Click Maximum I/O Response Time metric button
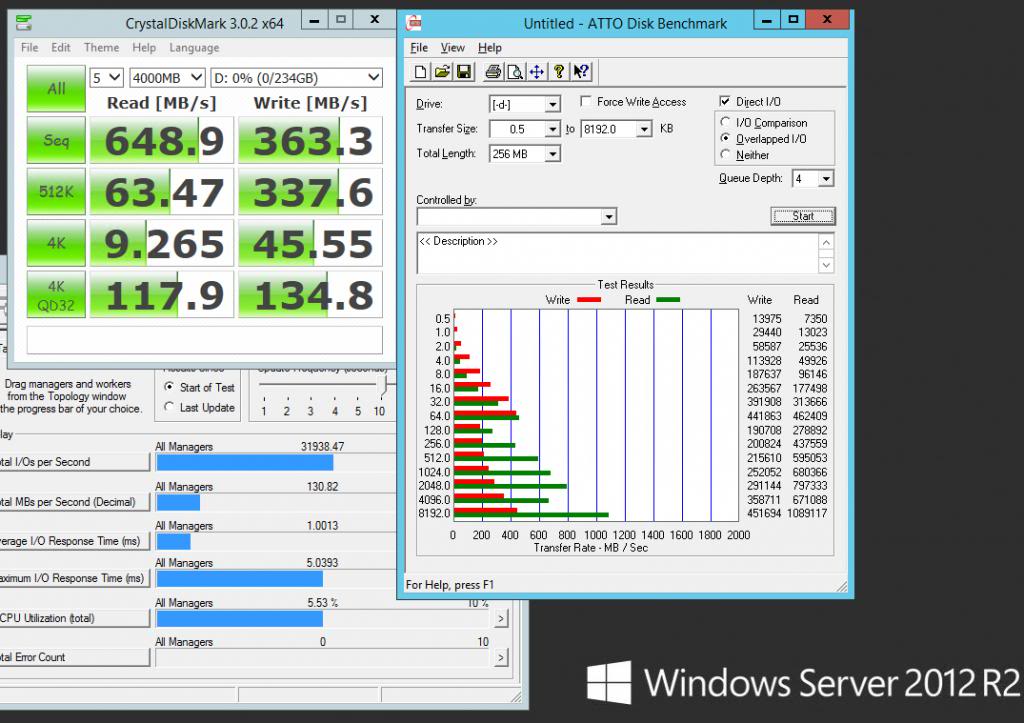The image size is (1024, 723). (74, 578)
